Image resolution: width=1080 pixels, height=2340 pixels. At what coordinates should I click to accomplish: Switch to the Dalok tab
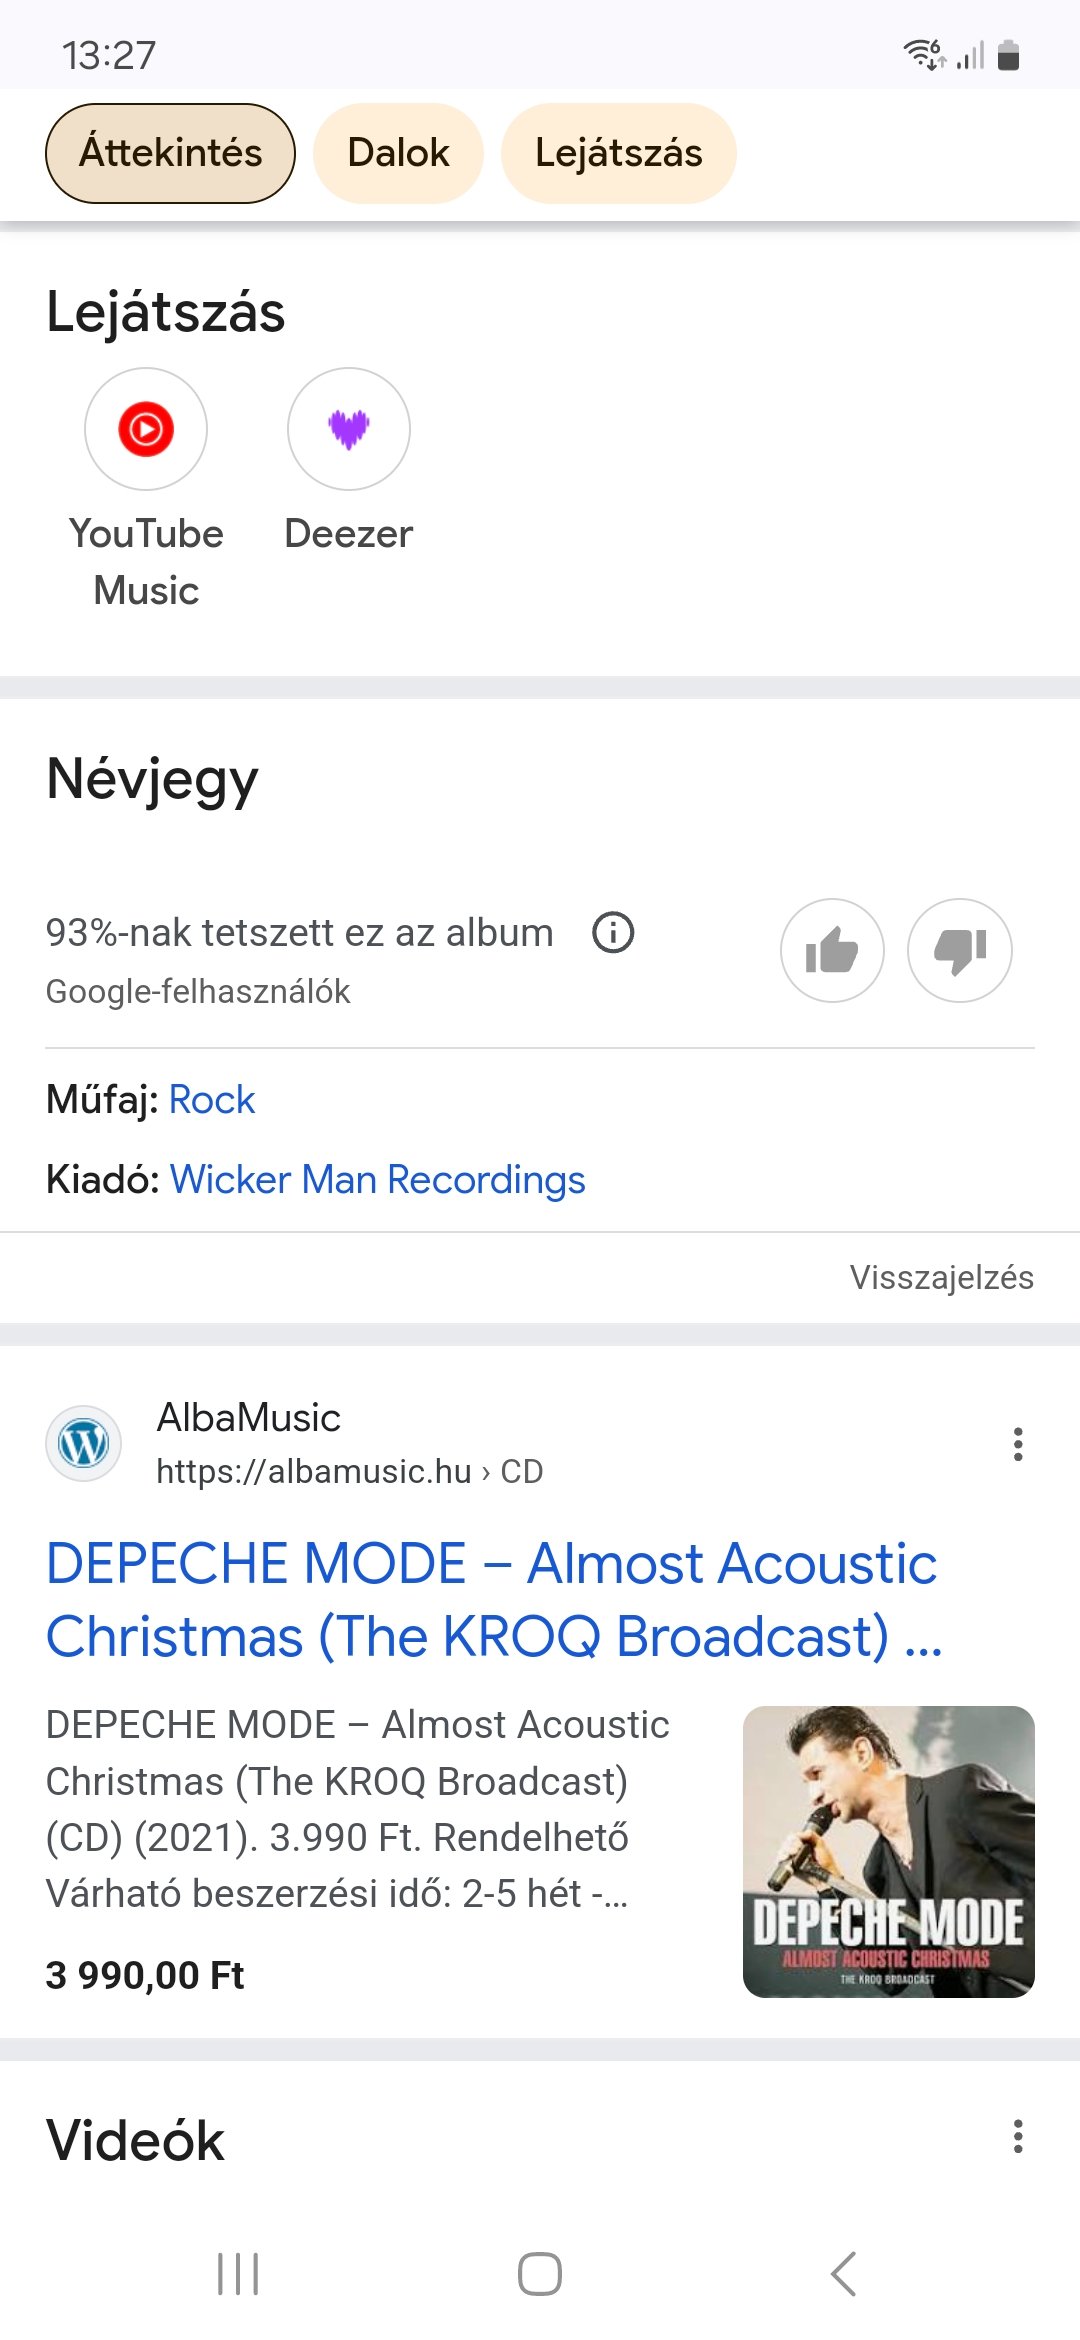398,153
